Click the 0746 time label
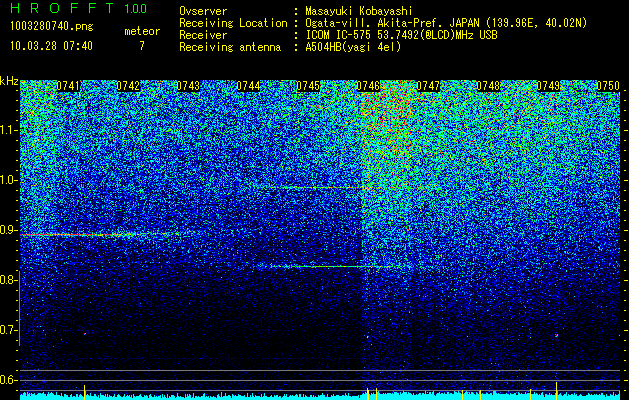 368,86
